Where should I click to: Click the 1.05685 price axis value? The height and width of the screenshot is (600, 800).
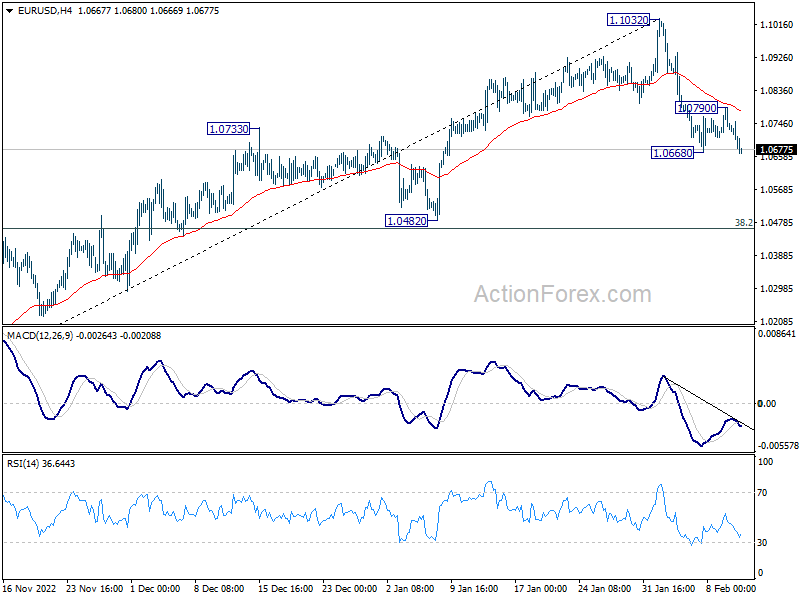(x=777, y=189)
